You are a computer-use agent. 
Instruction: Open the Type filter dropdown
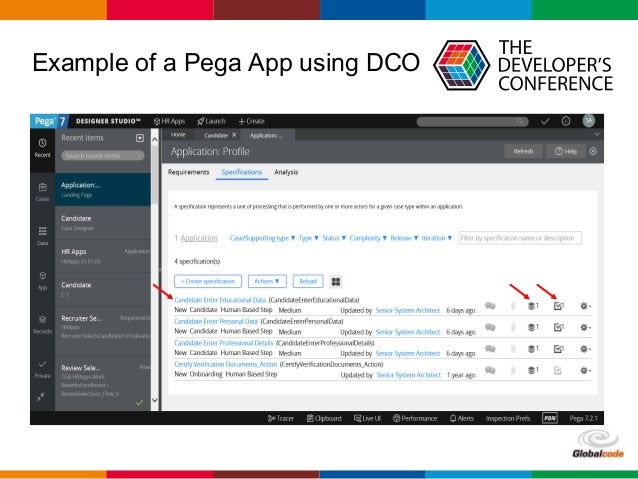[x=309, y=238]
